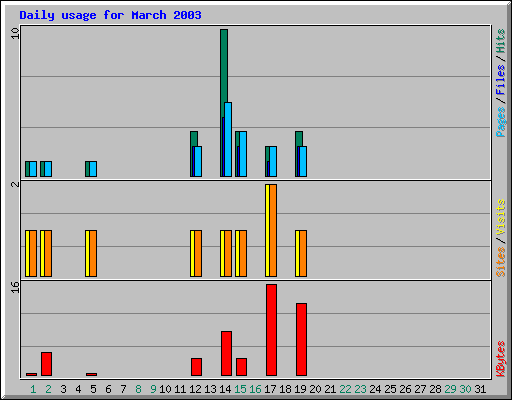Screen dimensions: 512x400
Task: Click day label '19' on the axis
Action: [x=300, y=389]
